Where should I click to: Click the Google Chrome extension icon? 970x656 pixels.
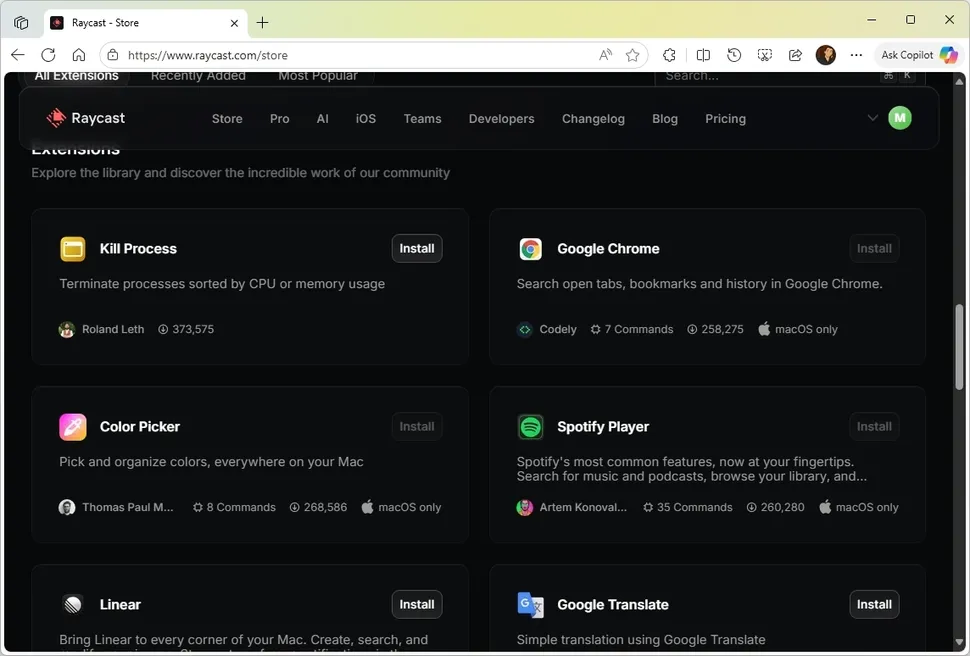click(530, 248)
